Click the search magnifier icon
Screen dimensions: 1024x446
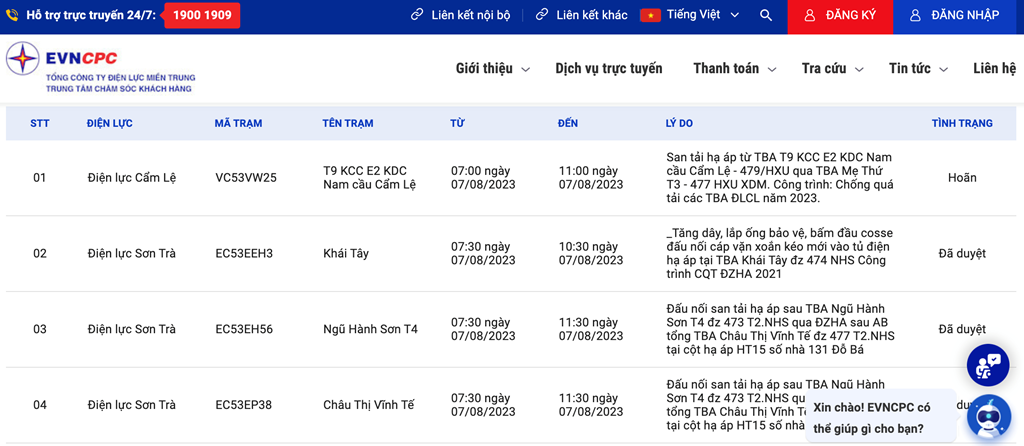pyautogui.click(x=766, y=16)
